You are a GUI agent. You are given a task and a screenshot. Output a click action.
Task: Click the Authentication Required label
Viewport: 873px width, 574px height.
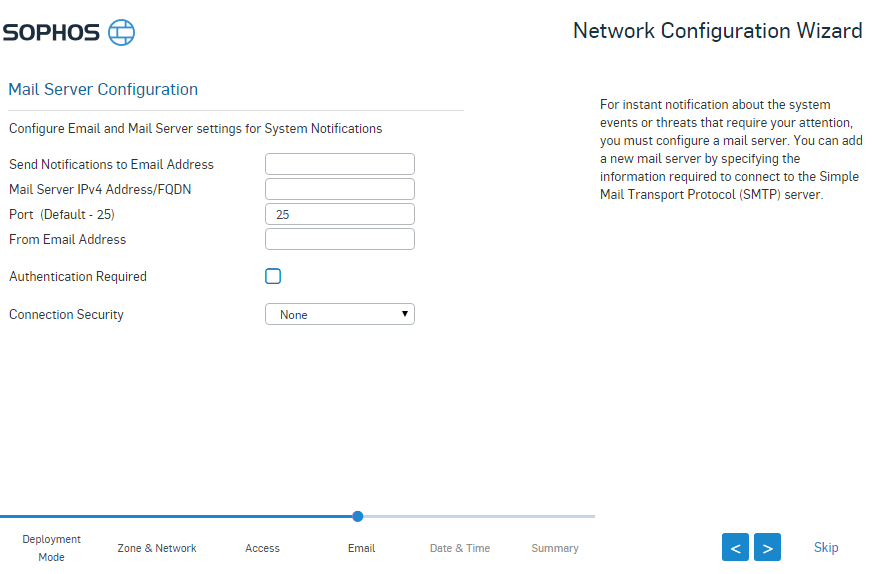click(78, 276)
